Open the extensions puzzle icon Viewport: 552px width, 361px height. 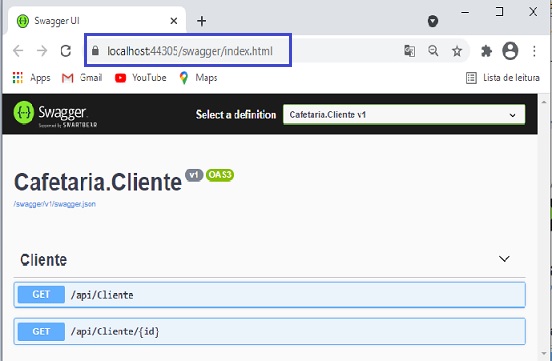486,51
